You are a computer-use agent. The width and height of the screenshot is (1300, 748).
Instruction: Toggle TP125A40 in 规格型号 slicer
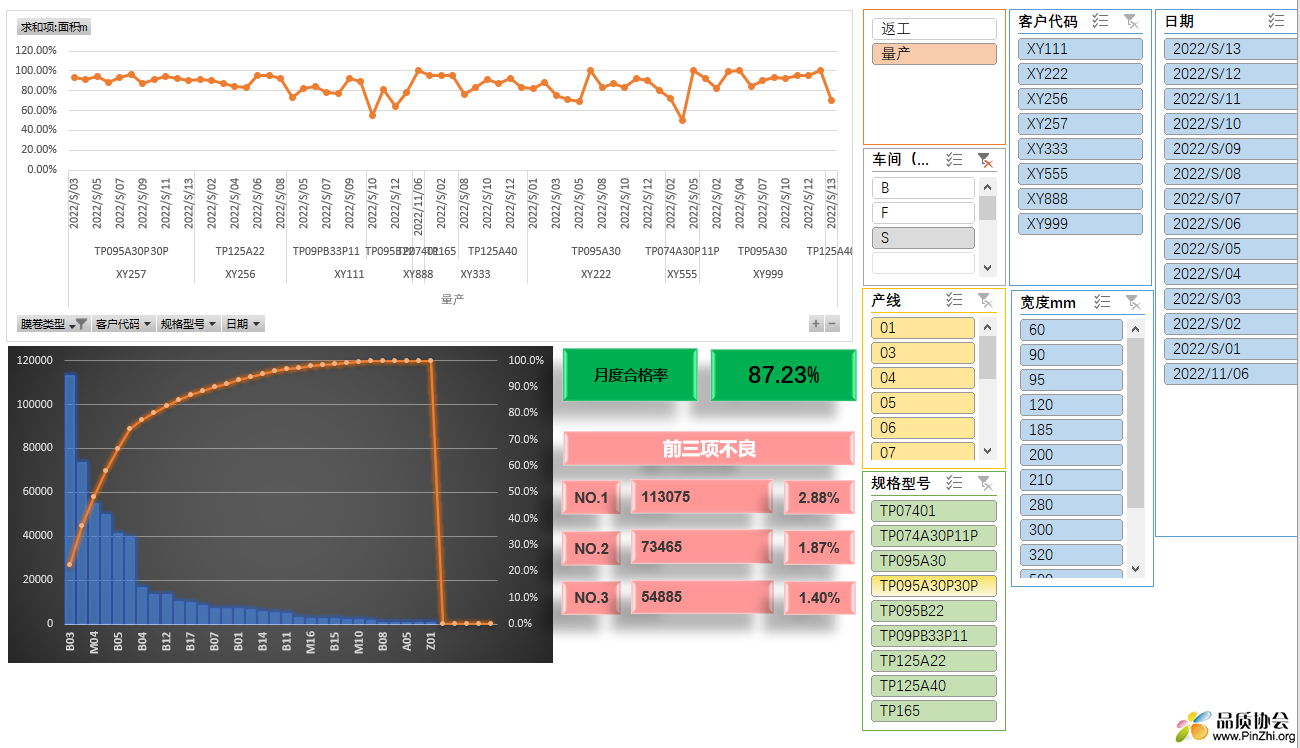tap(934, 686)
